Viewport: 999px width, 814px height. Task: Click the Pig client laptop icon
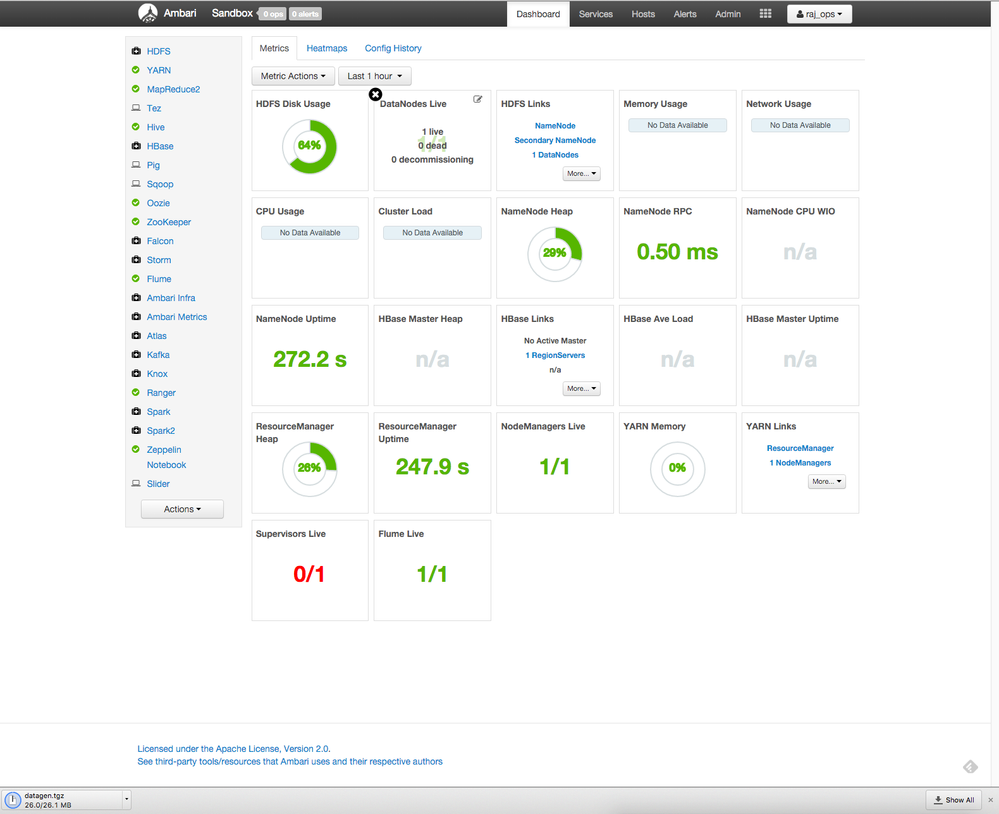point(136,165)
